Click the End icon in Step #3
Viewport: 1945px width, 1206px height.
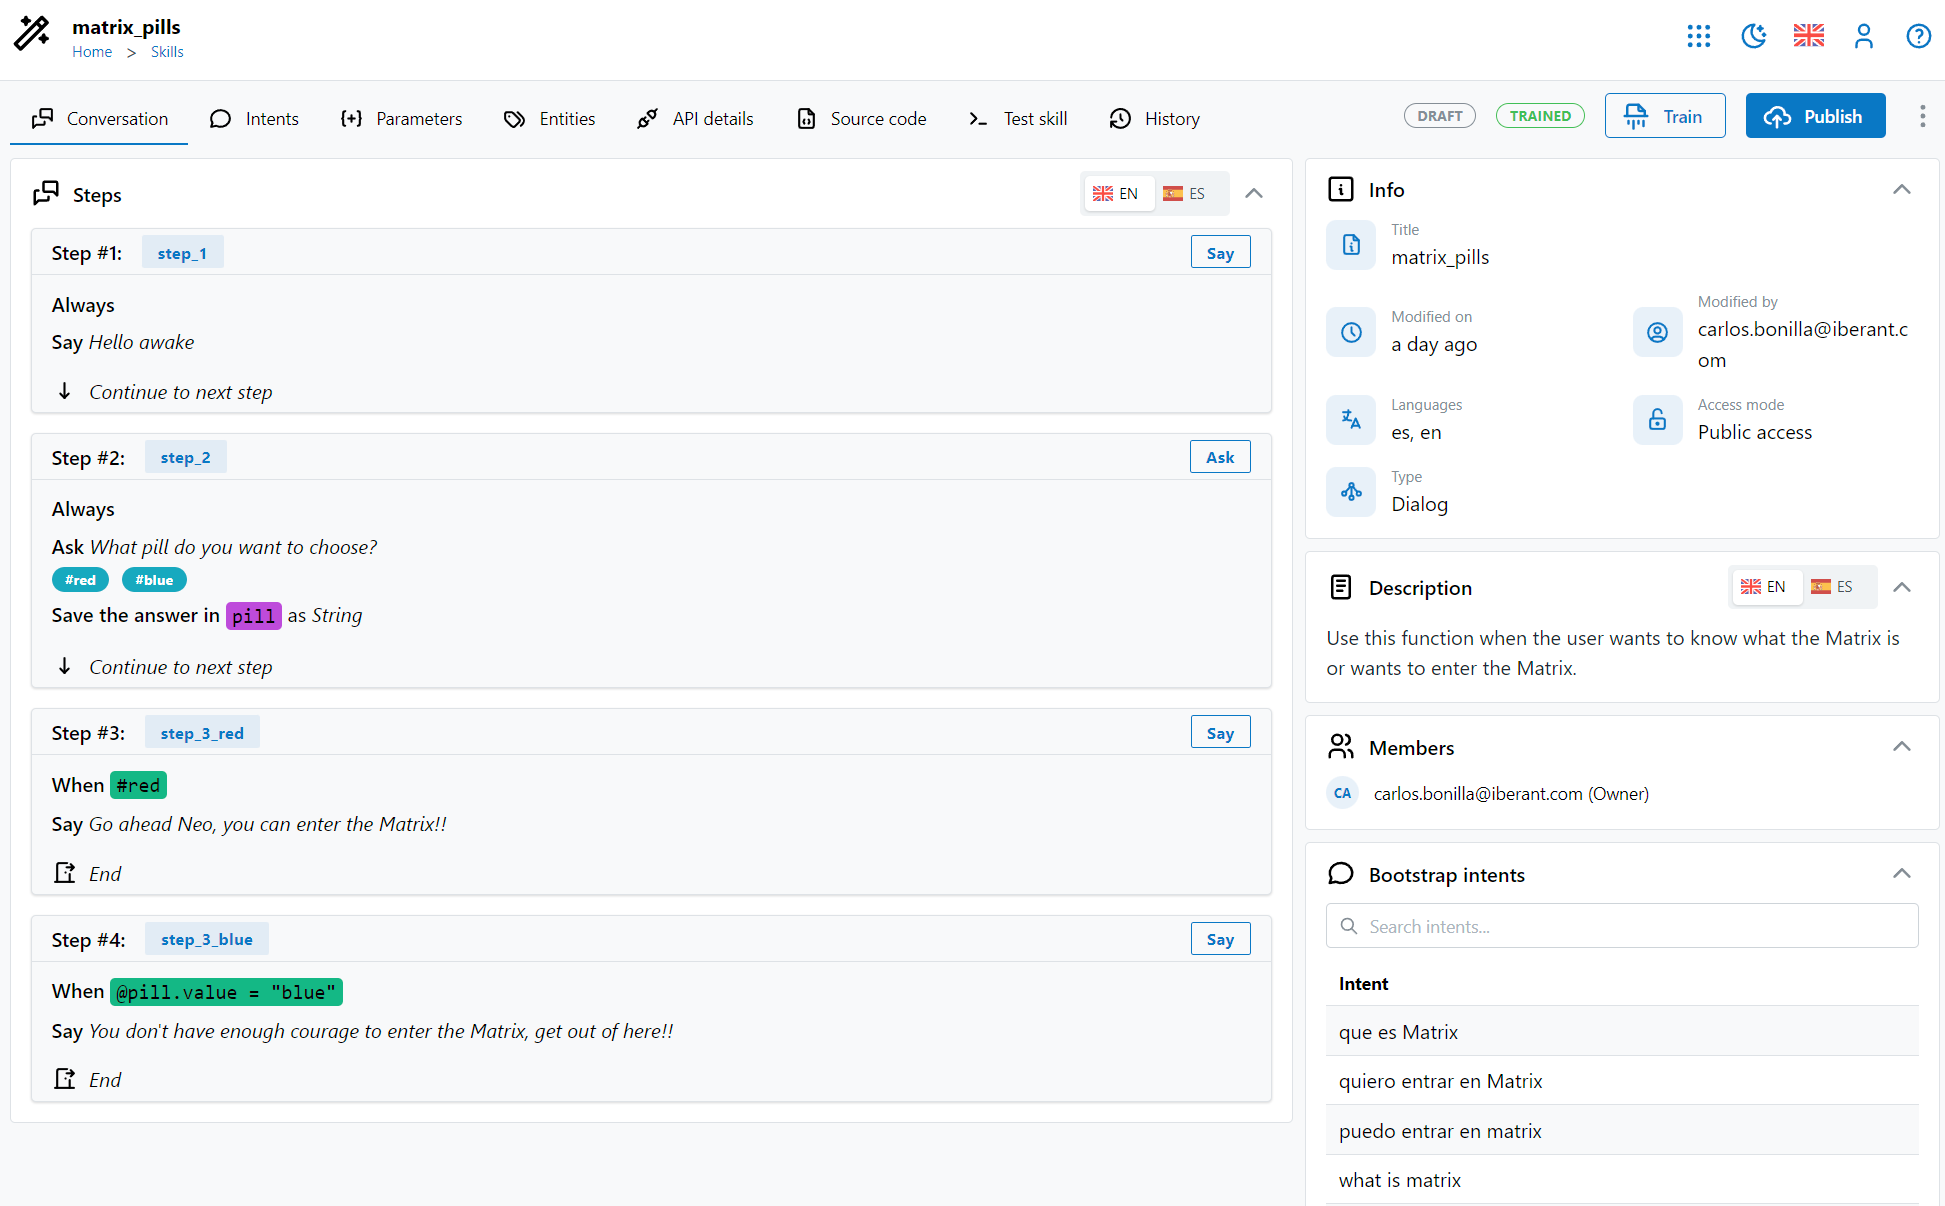pos(65,873)
